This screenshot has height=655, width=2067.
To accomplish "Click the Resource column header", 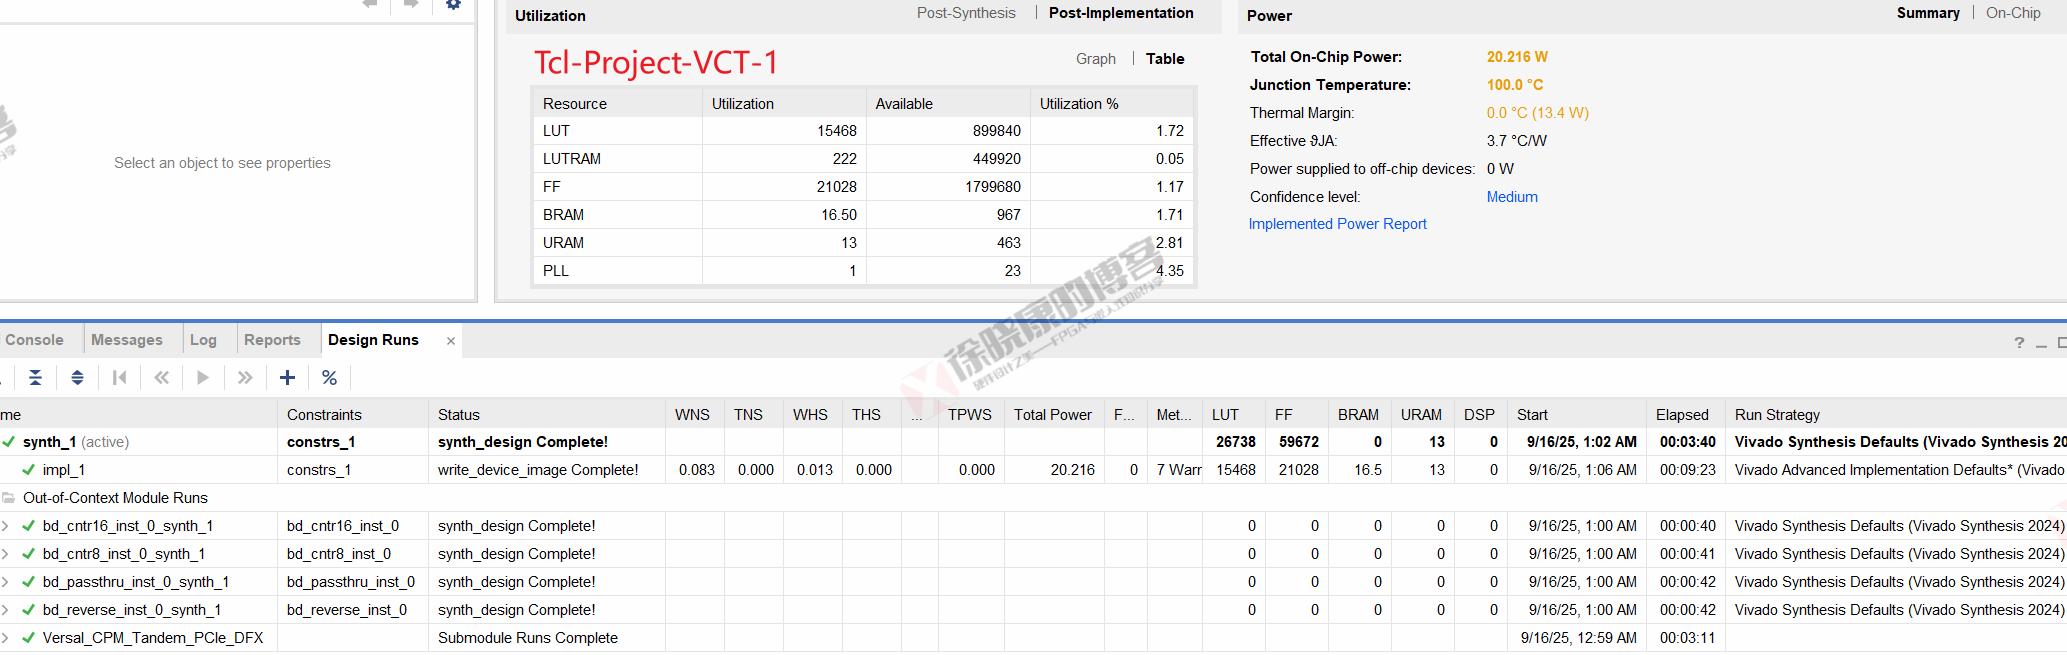I will [618, 103].
